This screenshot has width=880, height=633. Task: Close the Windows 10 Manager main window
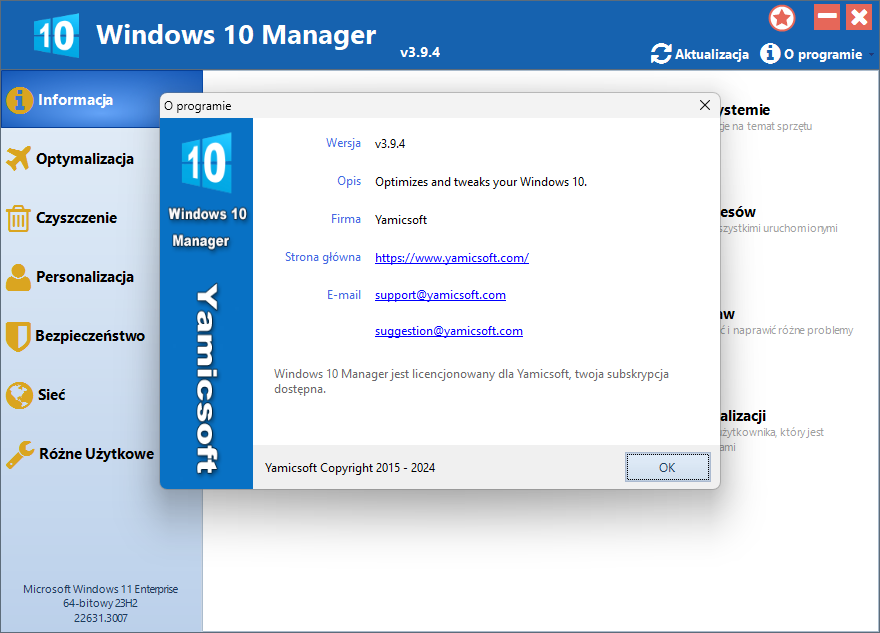859,17
